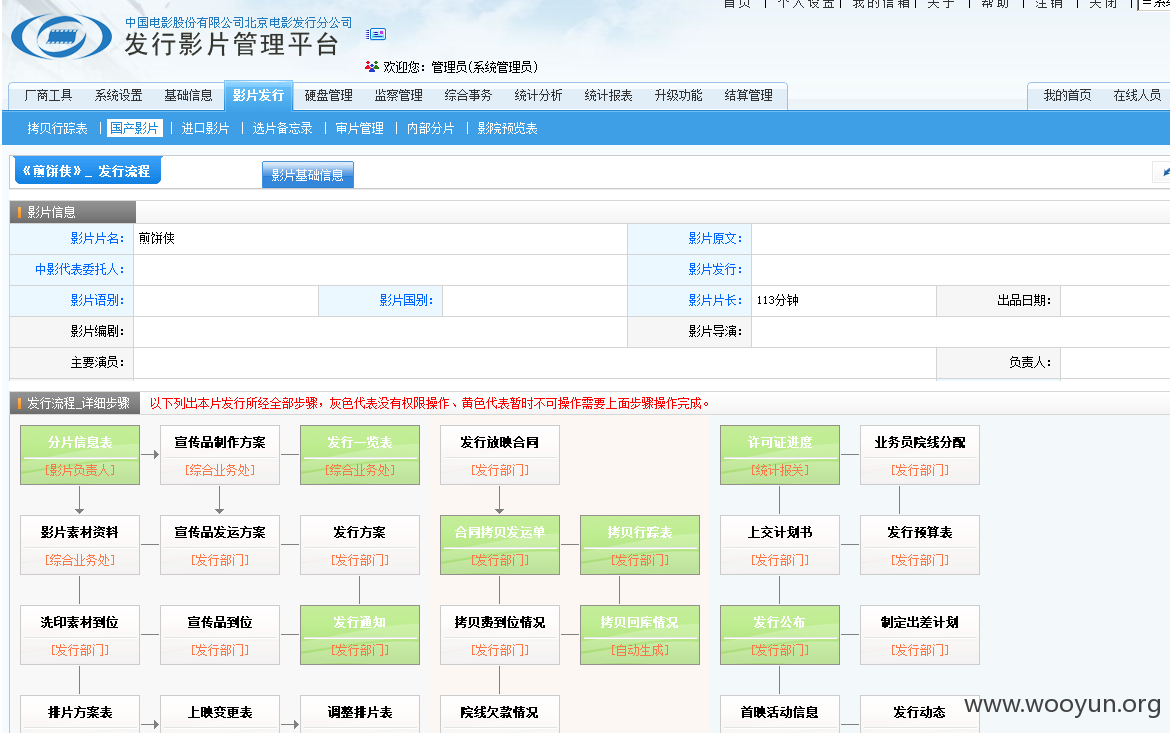Click the 影片信息 section header

pyautogui.click(x=72, y=212)
